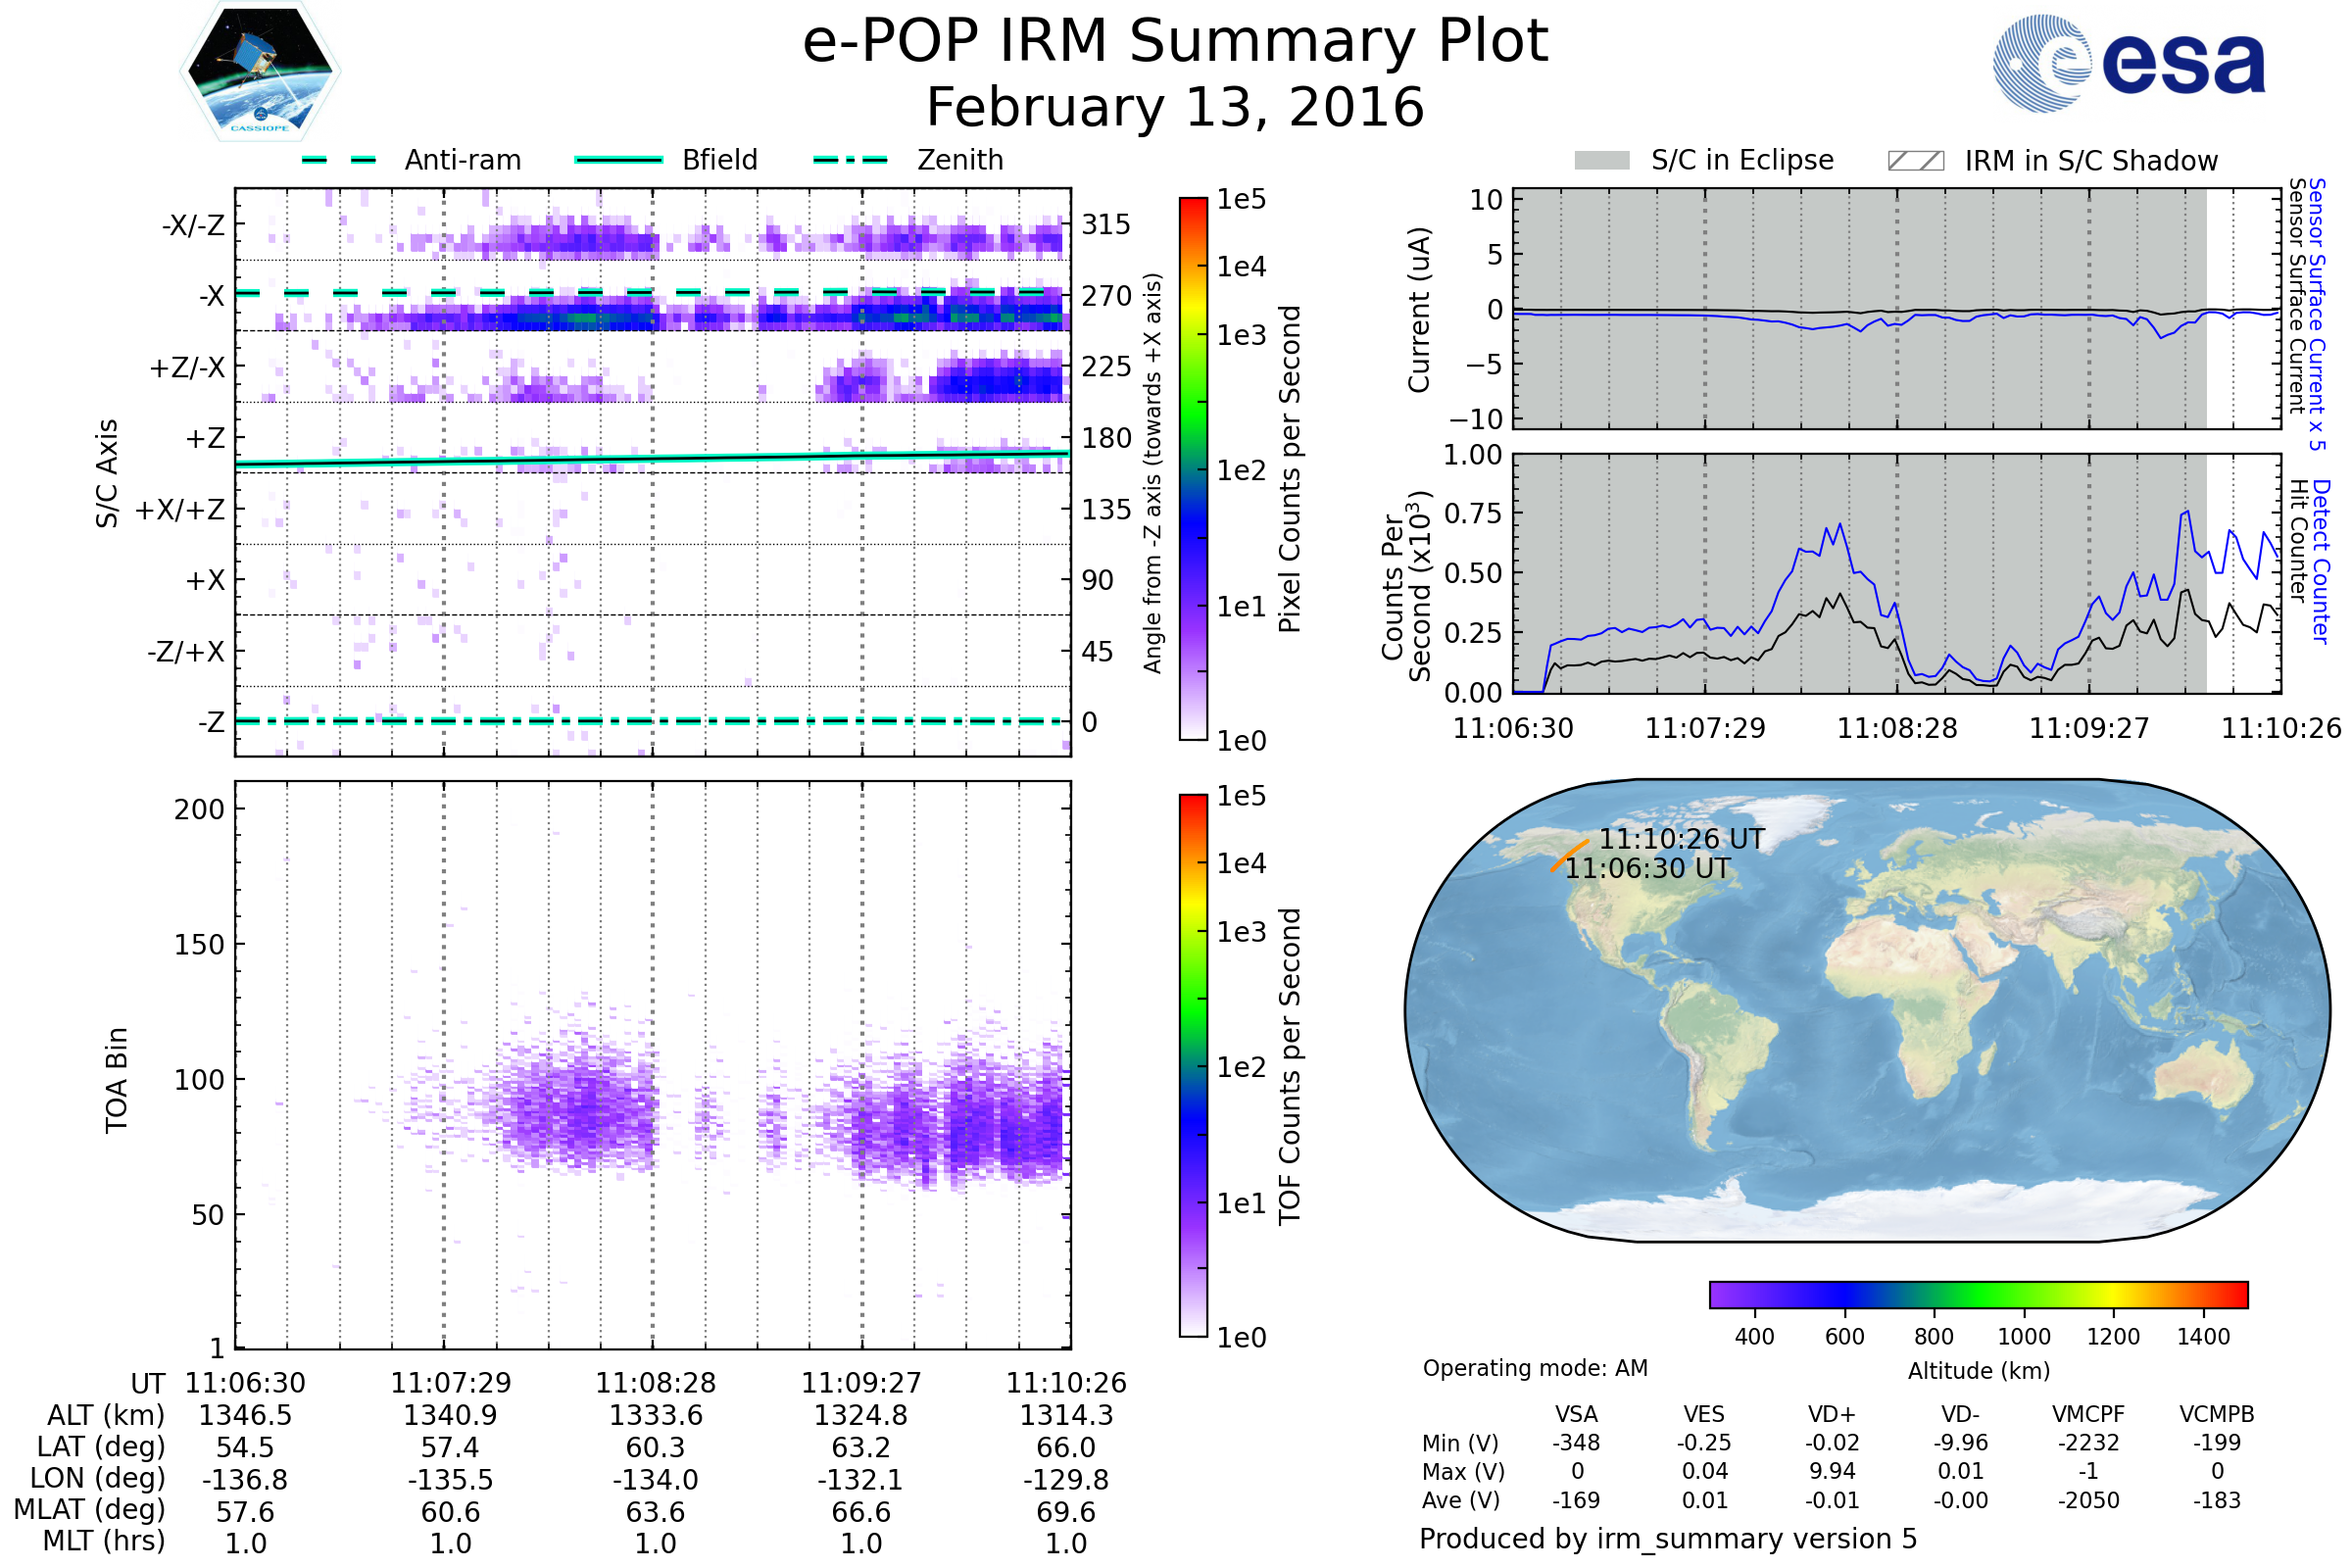Click the February 13, 2016 date heading

pos(1175,107)
